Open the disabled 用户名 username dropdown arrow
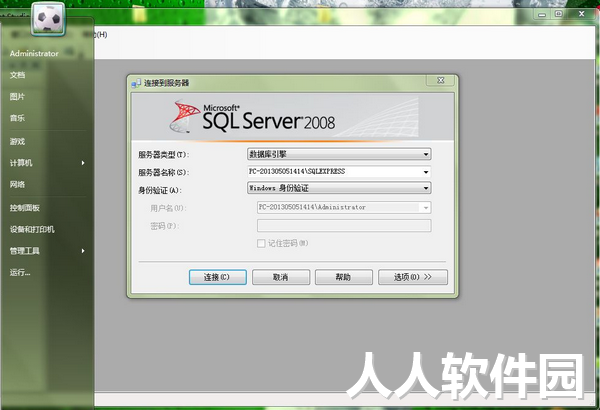 pyautogui.click(x=426, y=207)
